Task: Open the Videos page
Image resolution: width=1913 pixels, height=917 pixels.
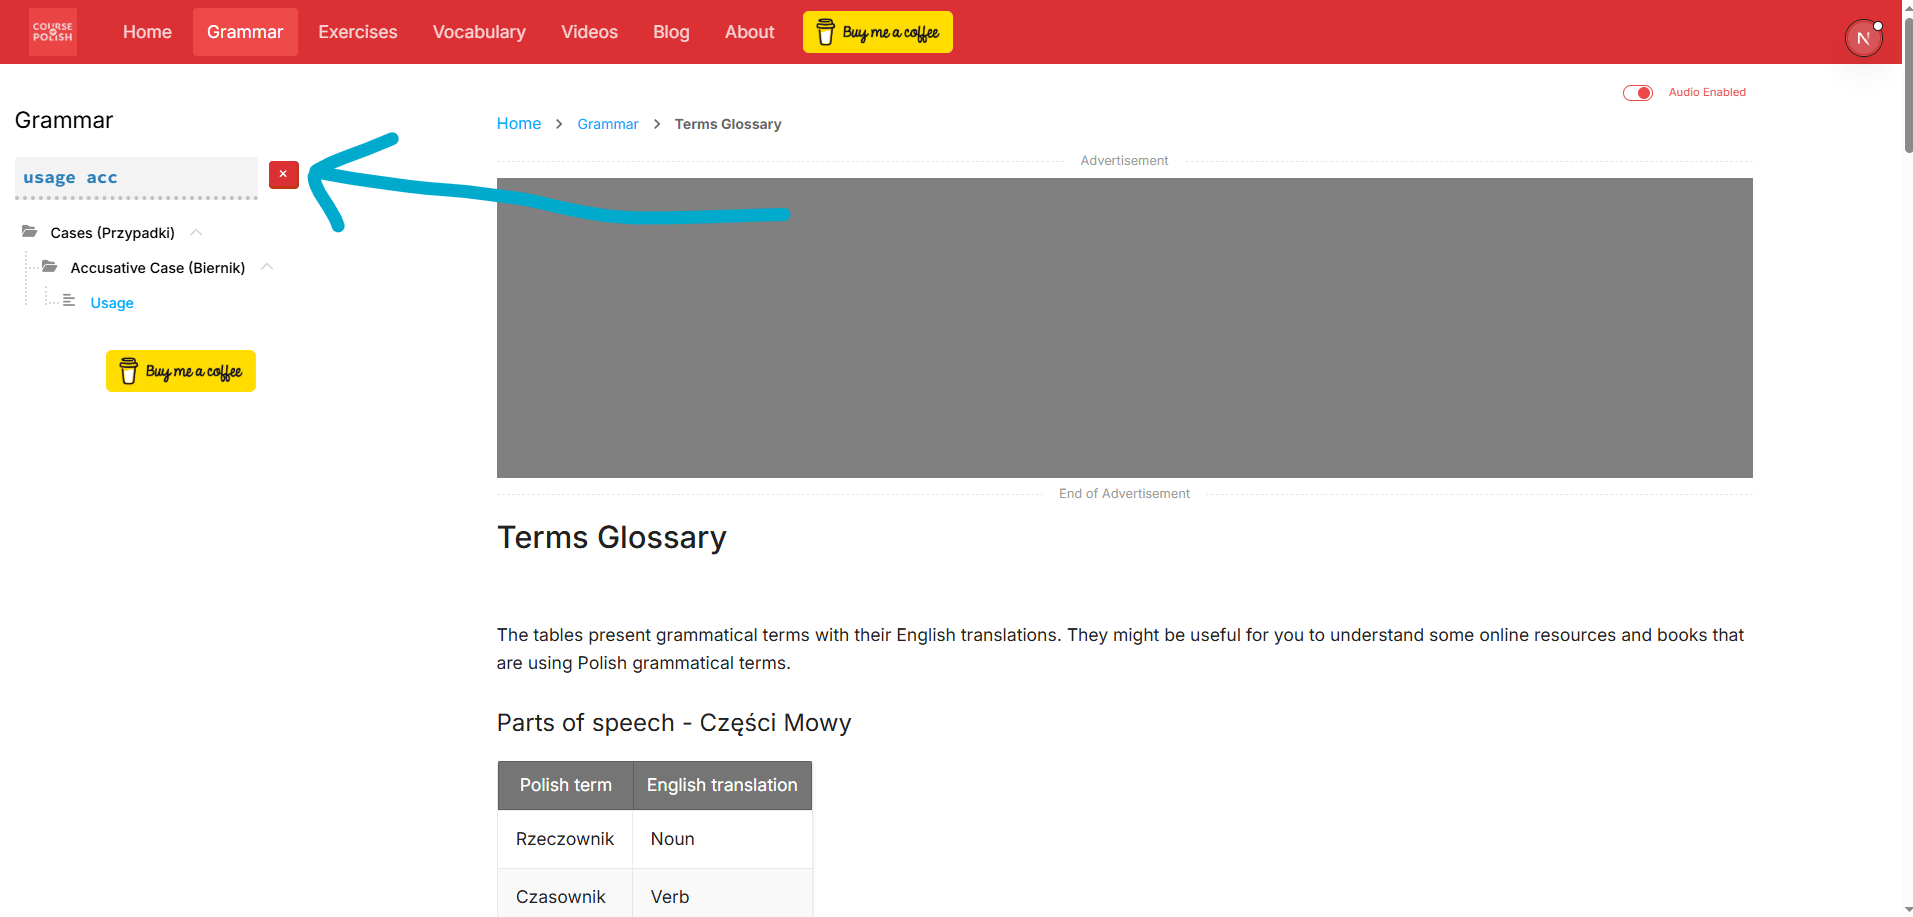Action: 589,32
